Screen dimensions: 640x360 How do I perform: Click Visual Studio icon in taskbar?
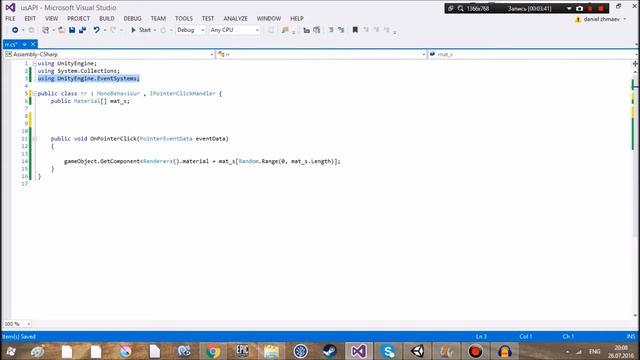click(x=359, y=351)
